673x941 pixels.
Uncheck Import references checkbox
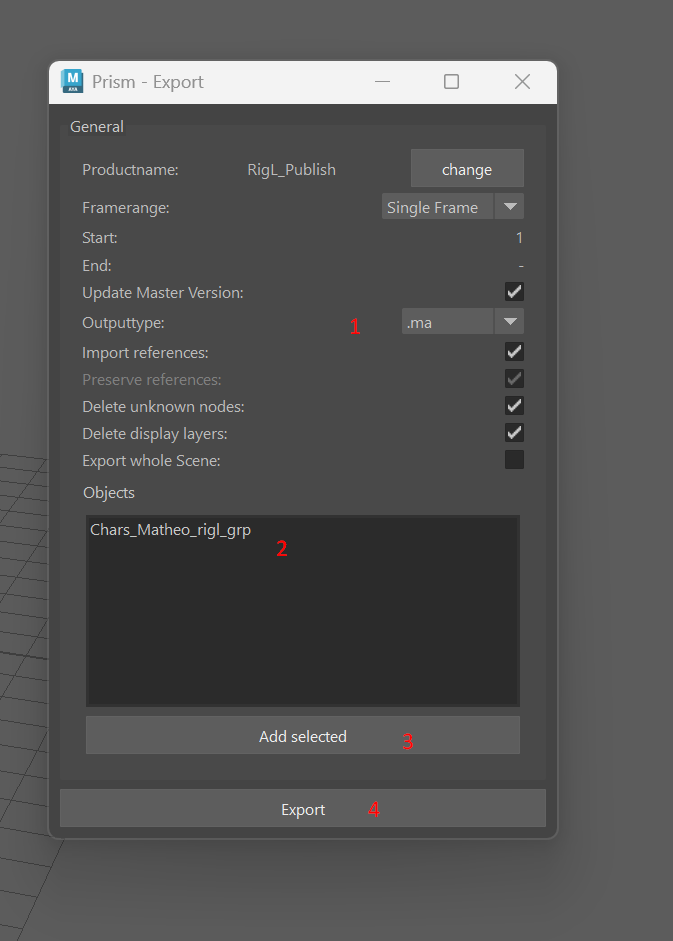514,352
